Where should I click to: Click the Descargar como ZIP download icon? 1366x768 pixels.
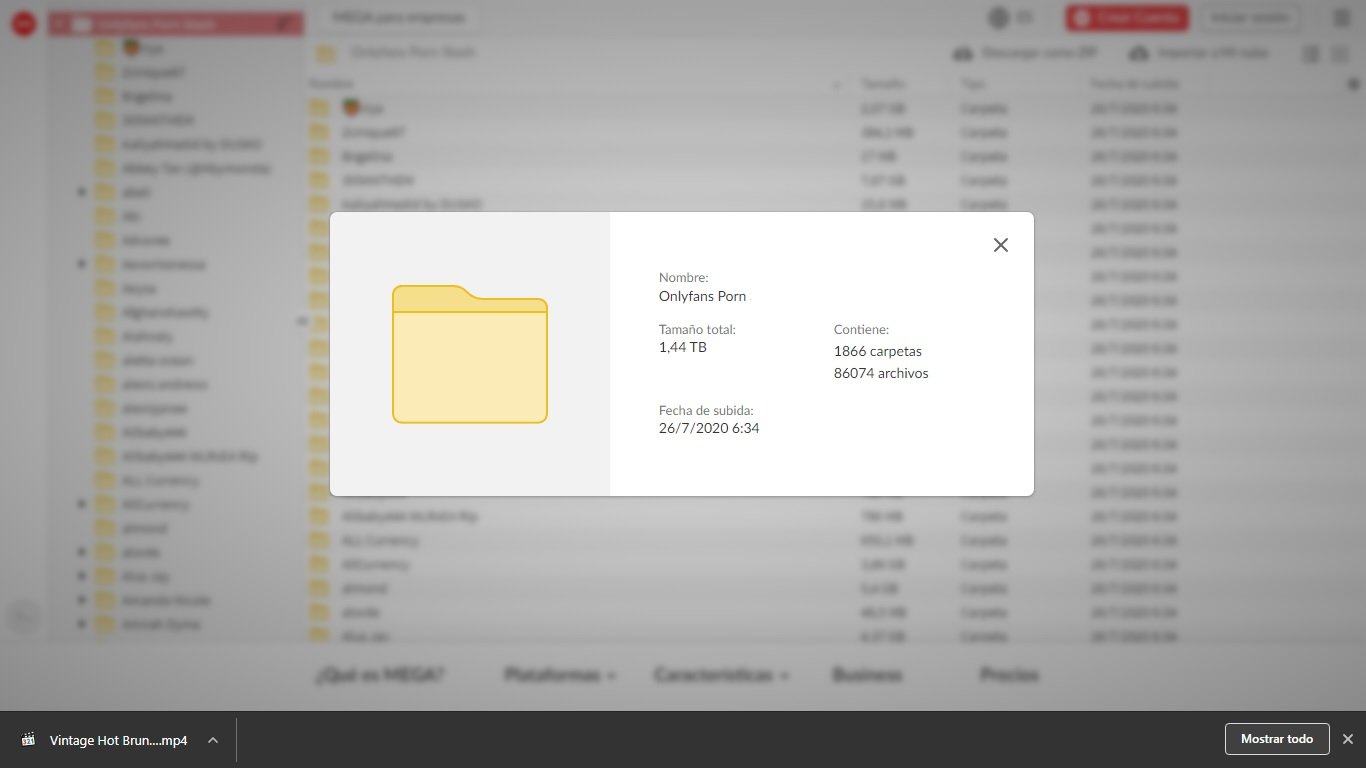click(963, 53)
